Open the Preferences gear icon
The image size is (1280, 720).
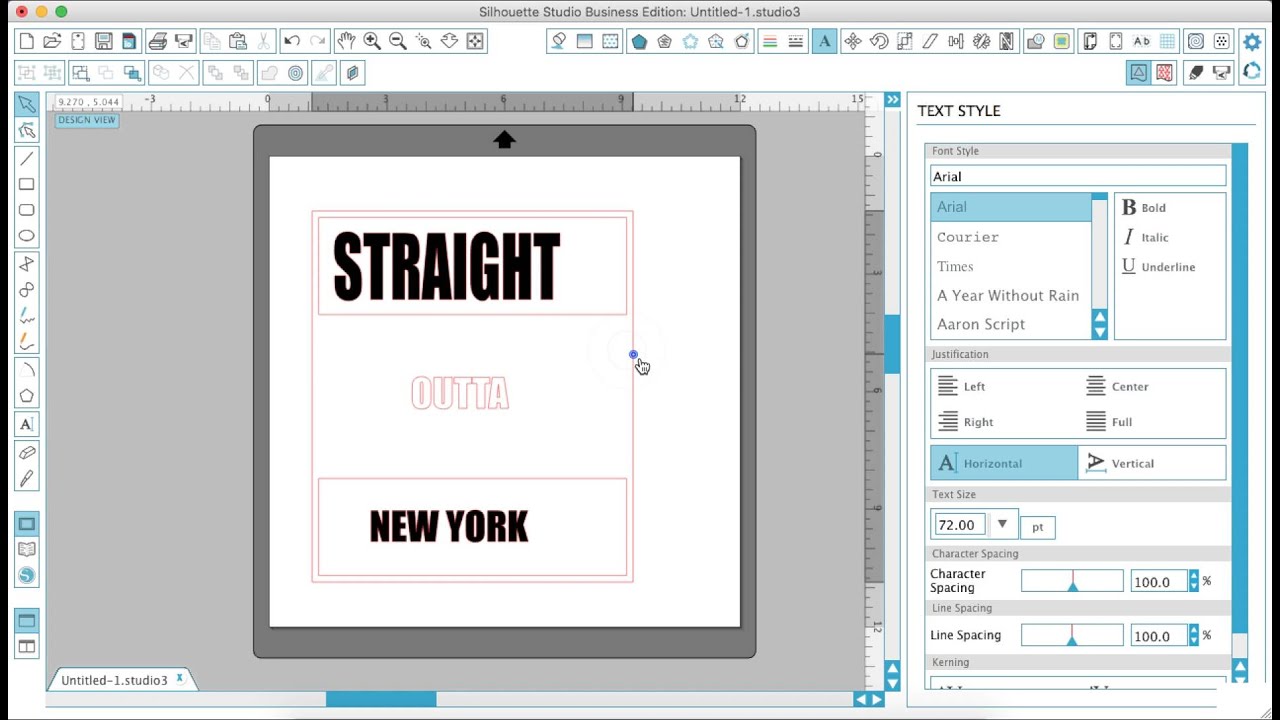(x=1252, y=42)
